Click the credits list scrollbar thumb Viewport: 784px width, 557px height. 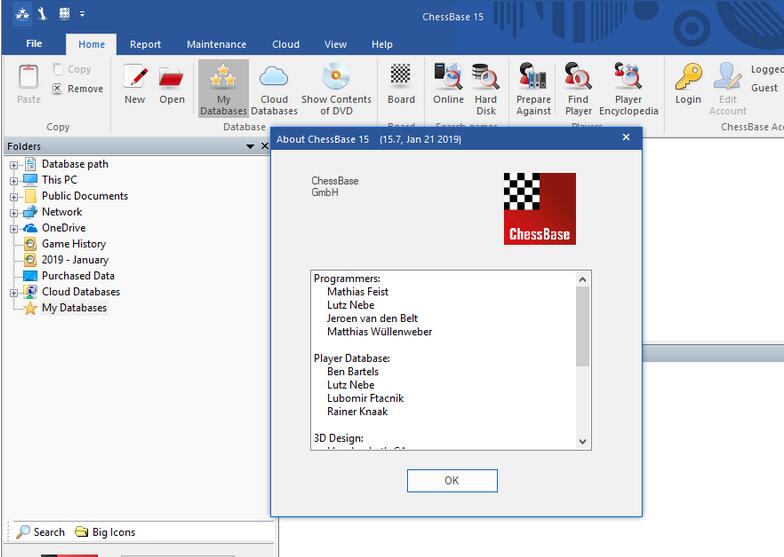tap(582, 326)
